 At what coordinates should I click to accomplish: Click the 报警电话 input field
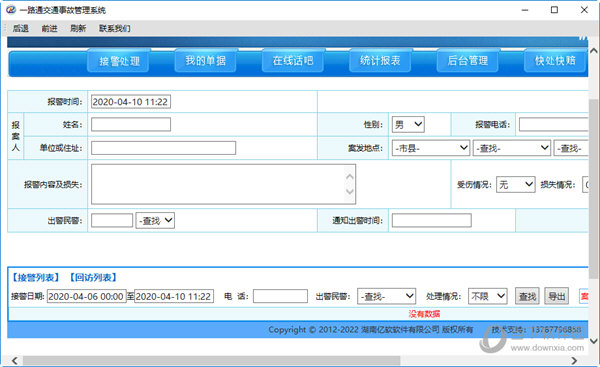553,124
